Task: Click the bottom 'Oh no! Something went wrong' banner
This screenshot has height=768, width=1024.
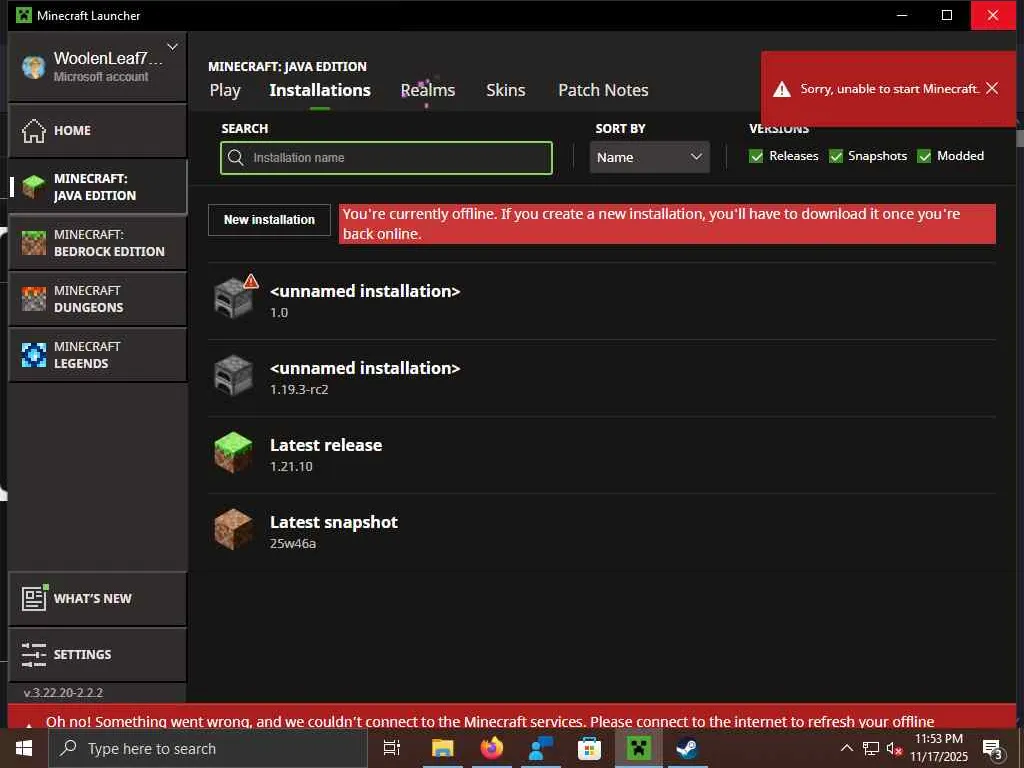Action: point(512,716)
